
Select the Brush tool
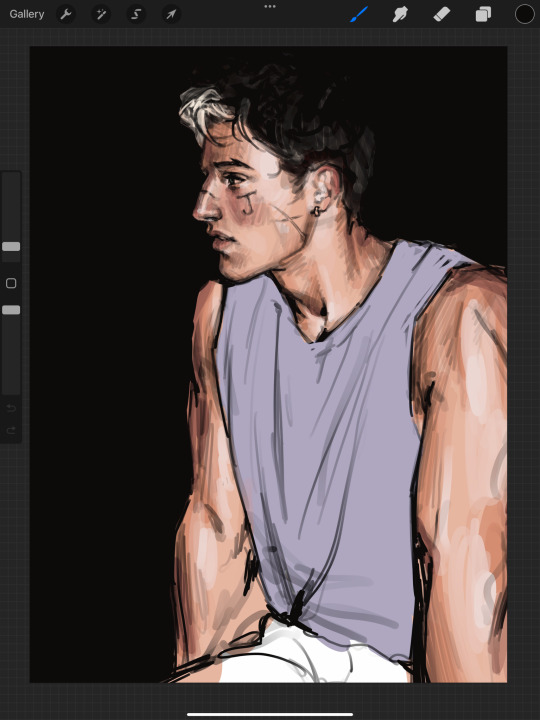point(359,14)
